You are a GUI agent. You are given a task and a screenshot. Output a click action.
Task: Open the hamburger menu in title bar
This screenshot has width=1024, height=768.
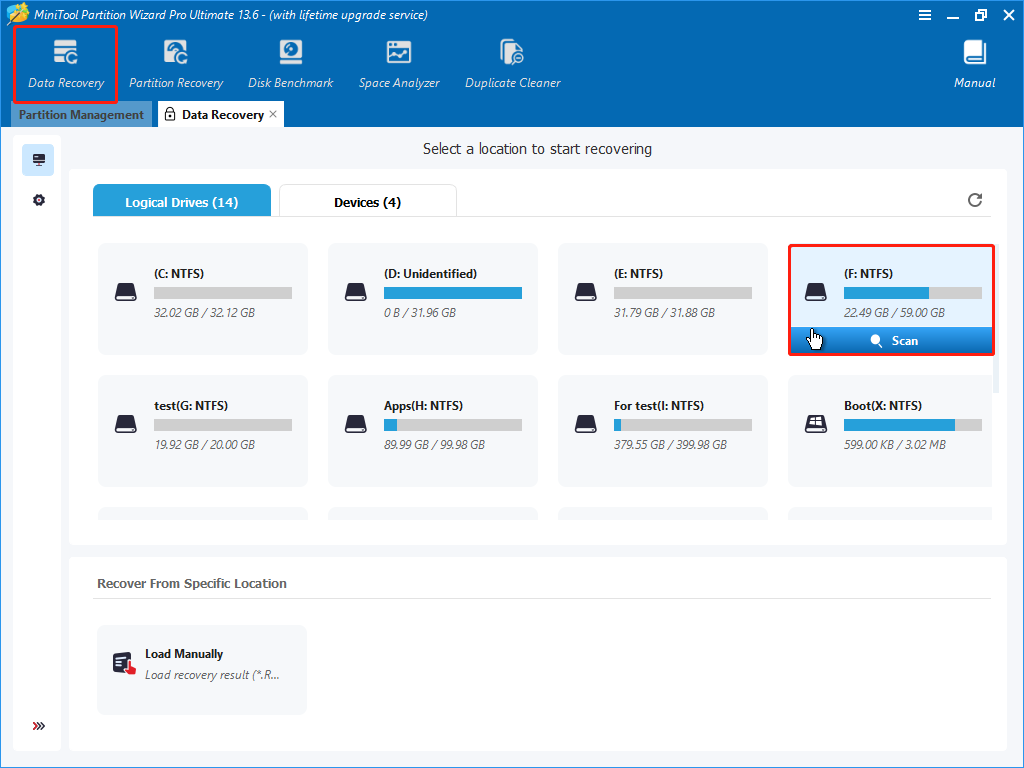925,15
